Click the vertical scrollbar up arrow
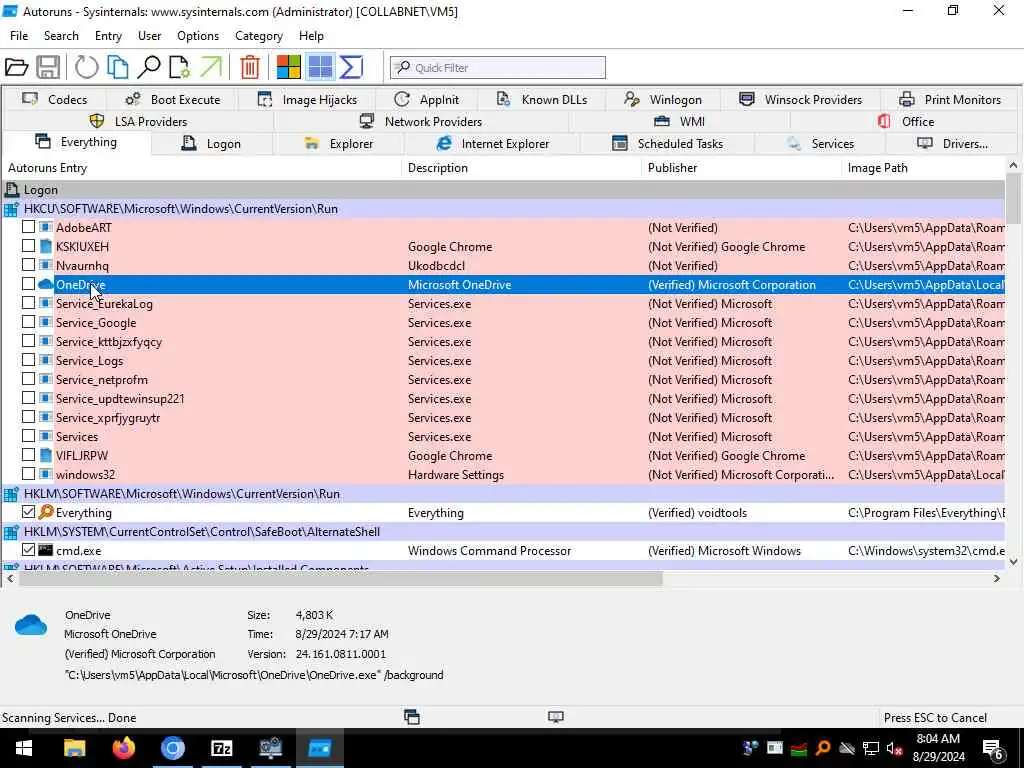The image size is (1024, 768). (x=1013, y=166)
